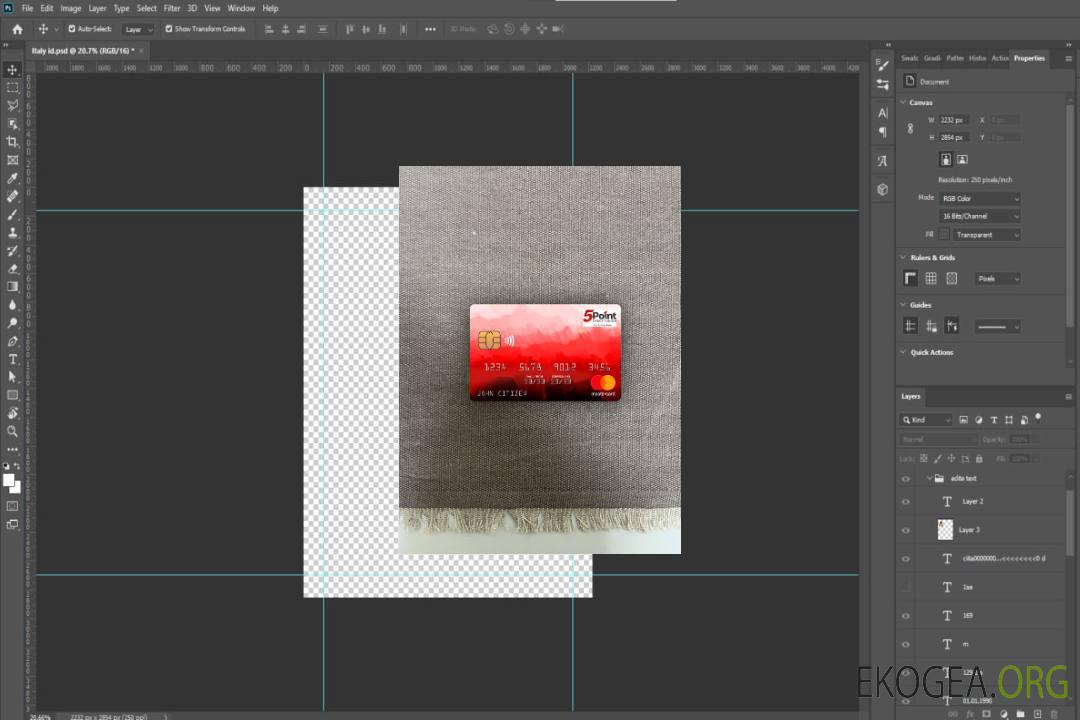1080x720 pixels.
Task: Disable Show Transform Controls checkbox
Action: pyautogui.click(x=169, y=29)
